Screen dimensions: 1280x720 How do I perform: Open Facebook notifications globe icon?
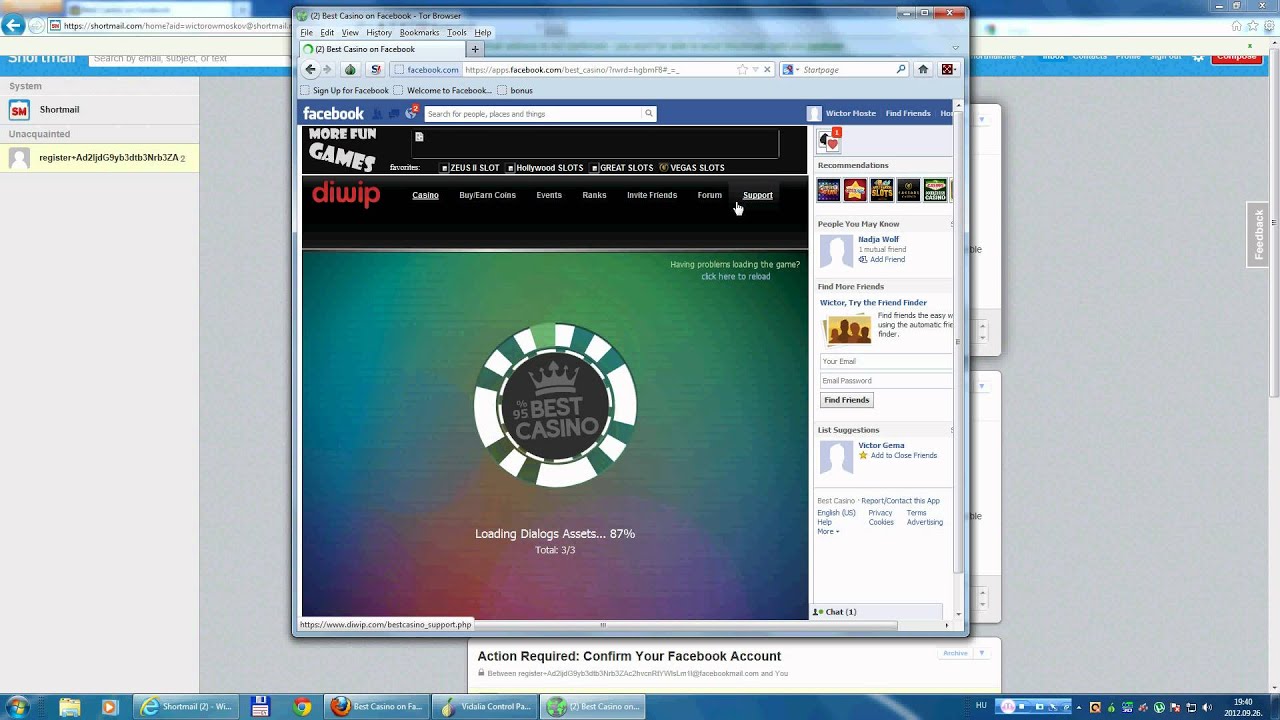(x=411, y=113)
